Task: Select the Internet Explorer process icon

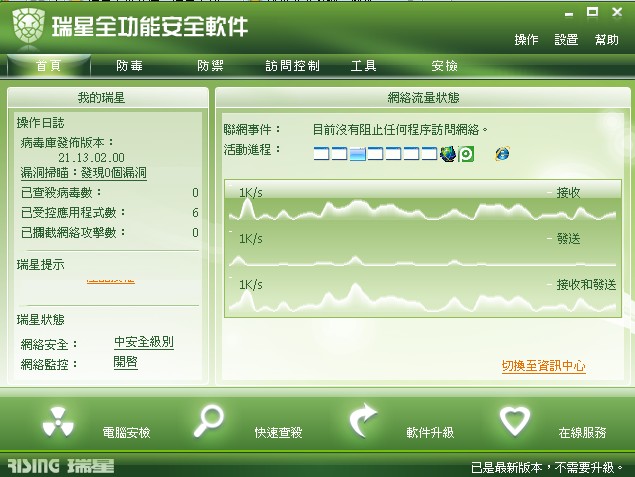Action: 502,153
